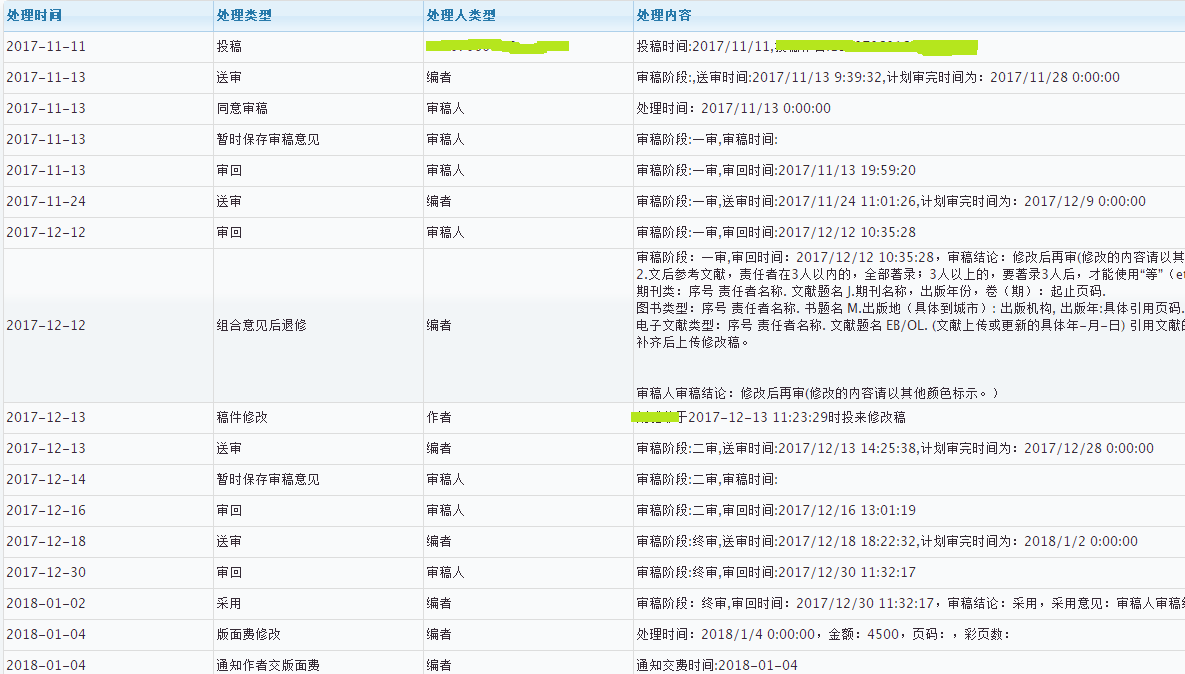Select the date cell 2017-12-30
The image size is (1185, 674).
(x=46, y=572)
